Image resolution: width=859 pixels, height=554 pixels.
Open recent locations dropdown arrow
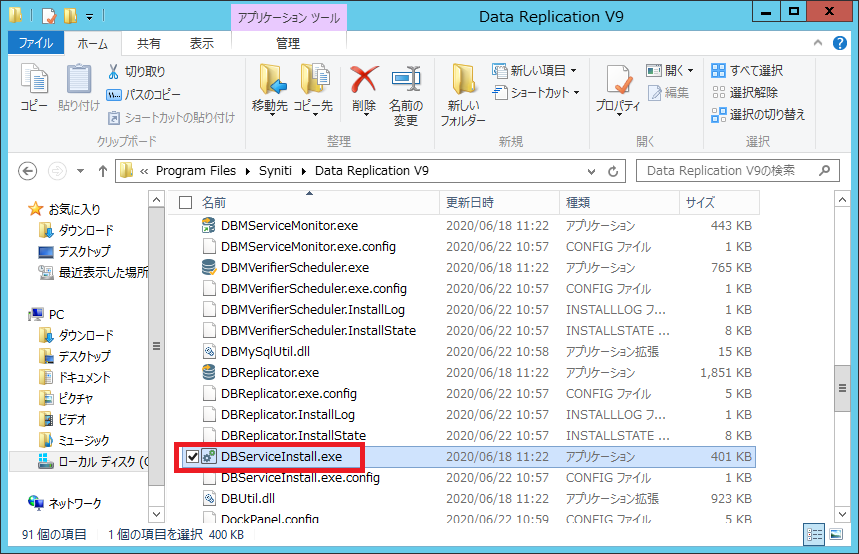pos(81,171)
